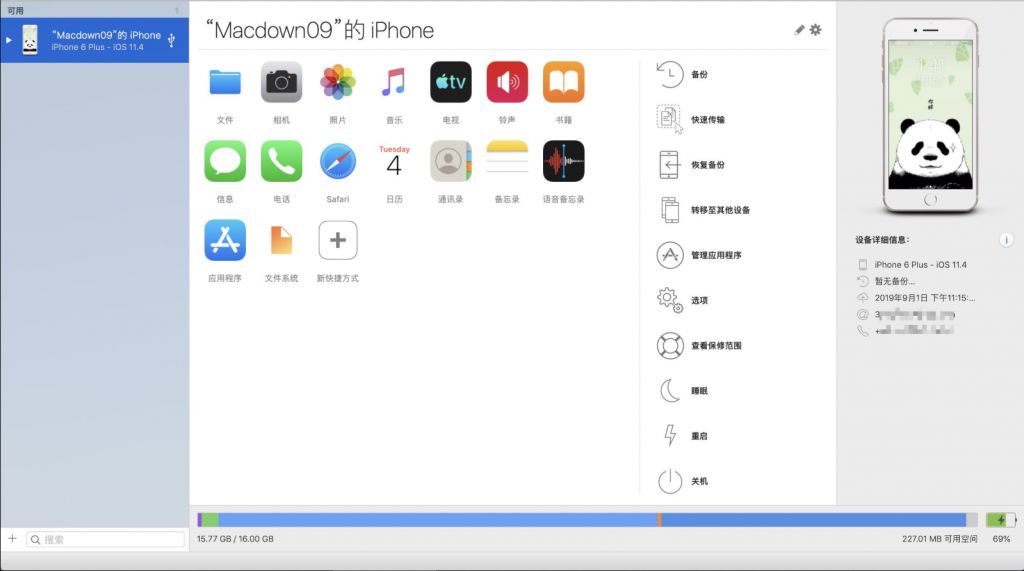Open the 通讯录 (Contacts) icon

tap(451, 161)
